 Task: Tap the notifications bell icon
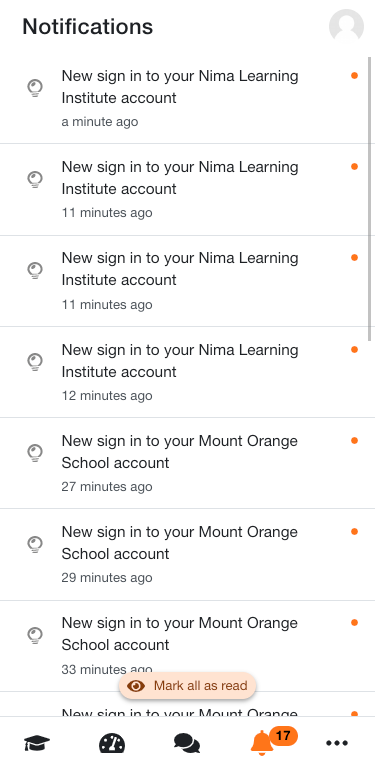coord(262,743)
